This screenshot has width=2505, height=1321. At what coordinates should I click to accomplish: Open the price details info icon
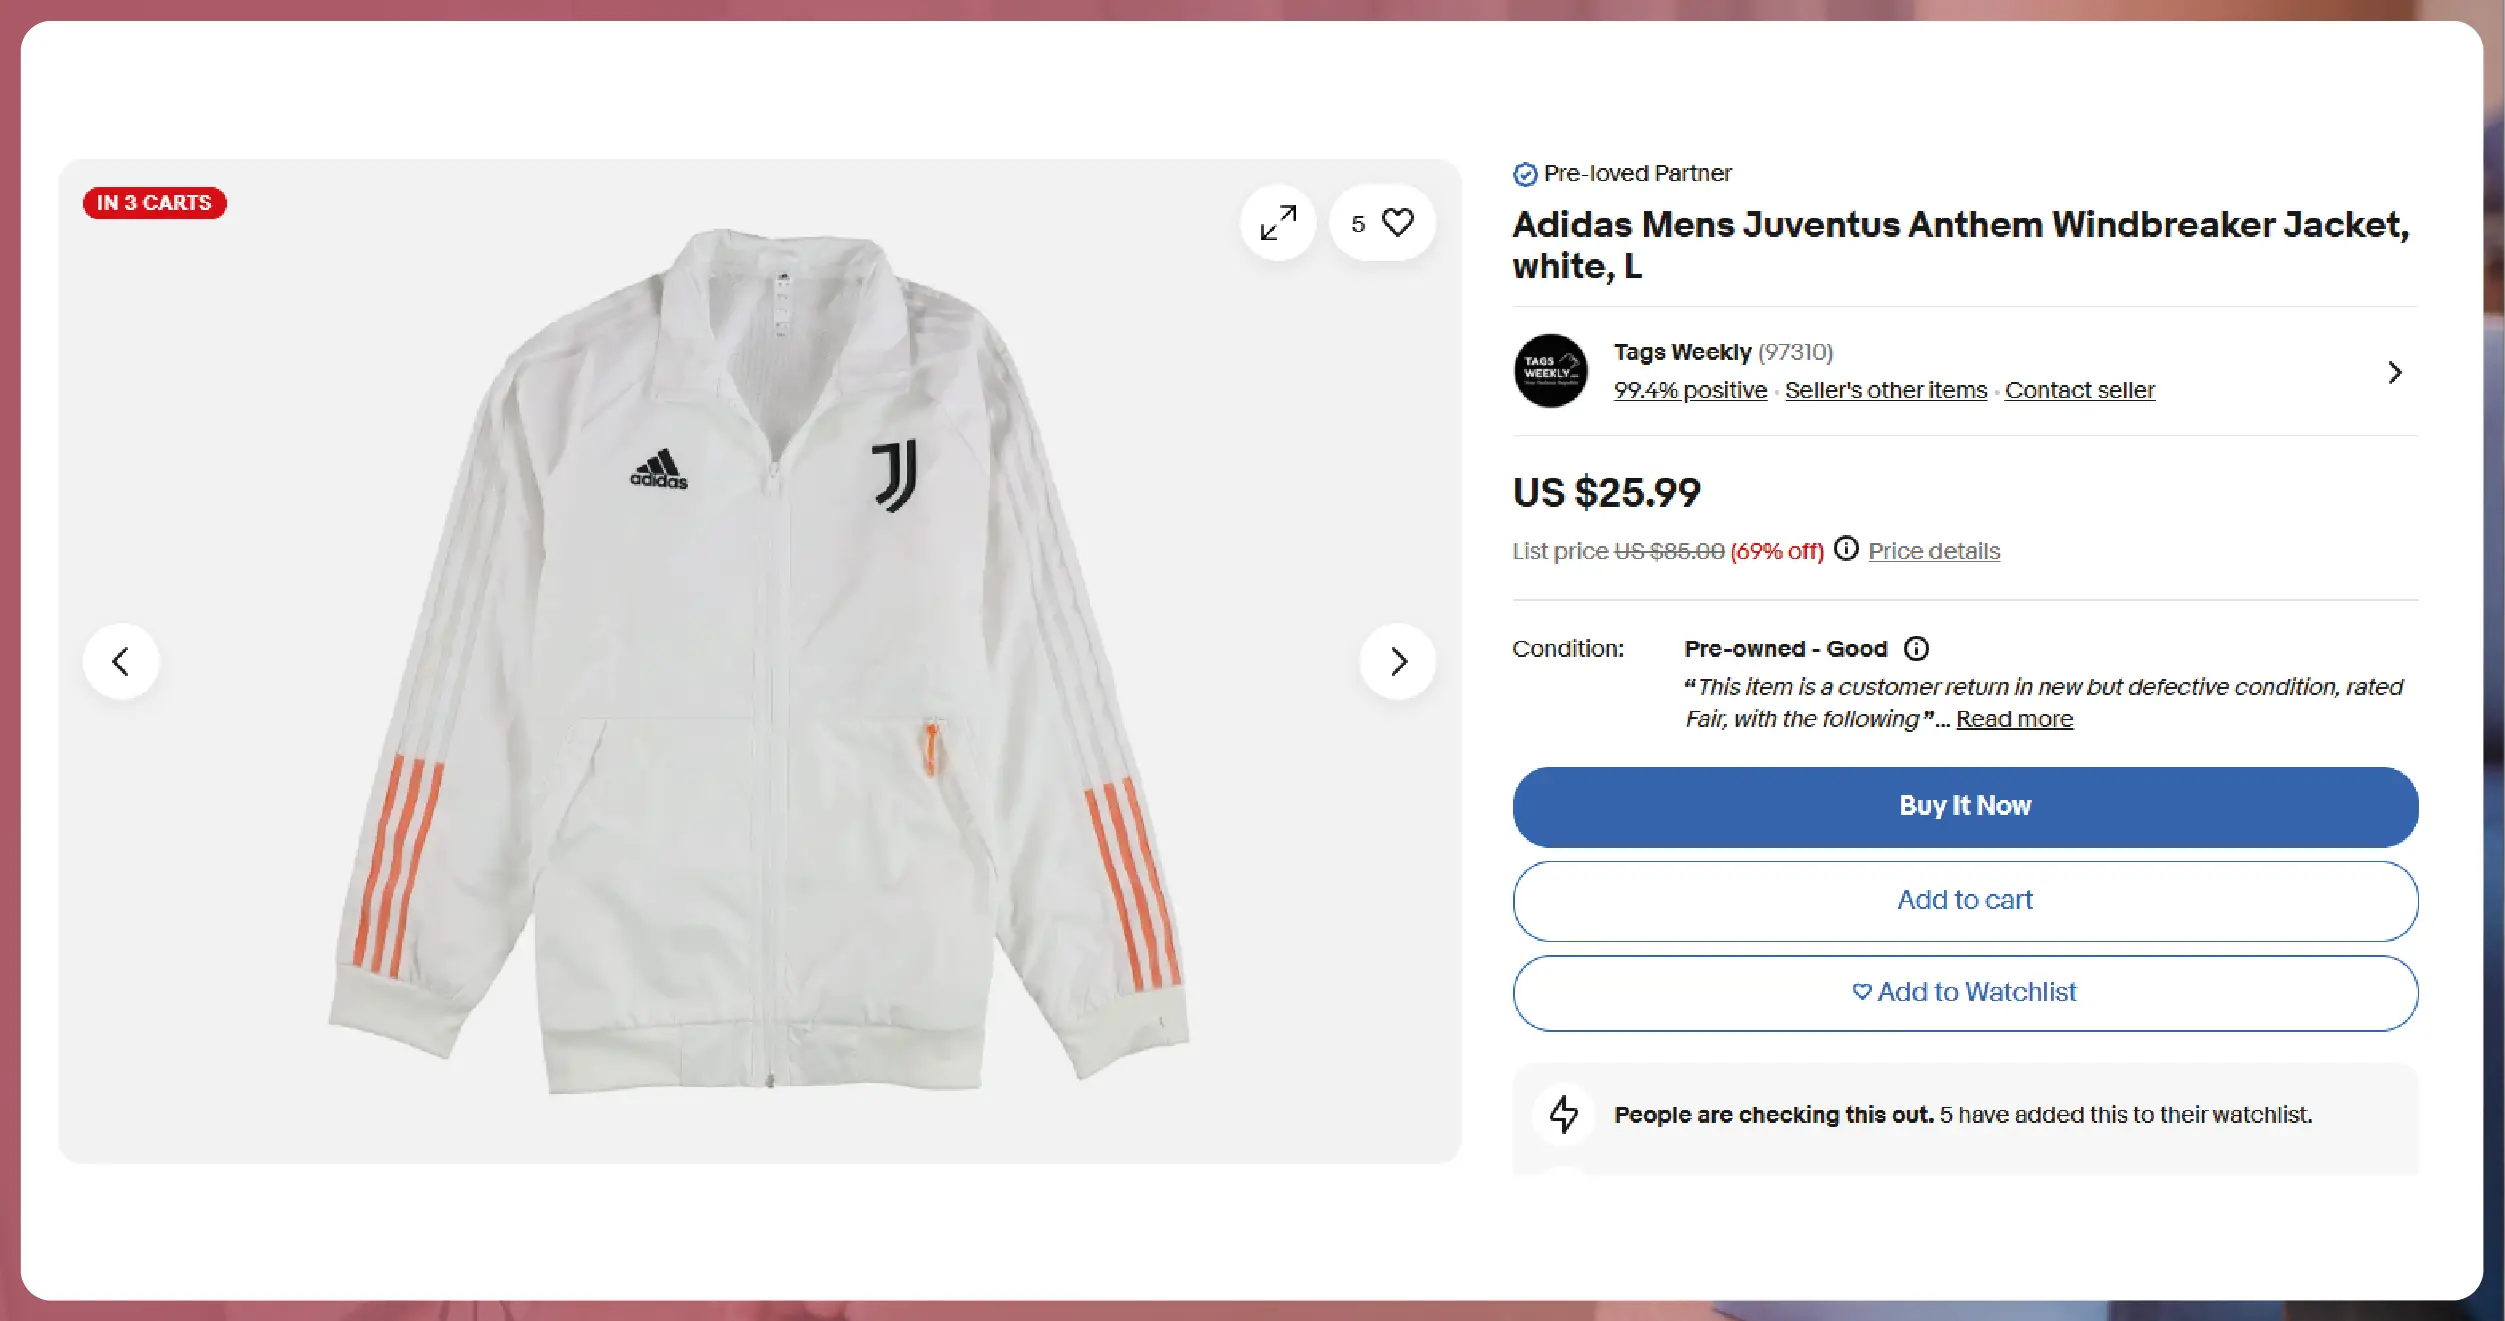1846,549
